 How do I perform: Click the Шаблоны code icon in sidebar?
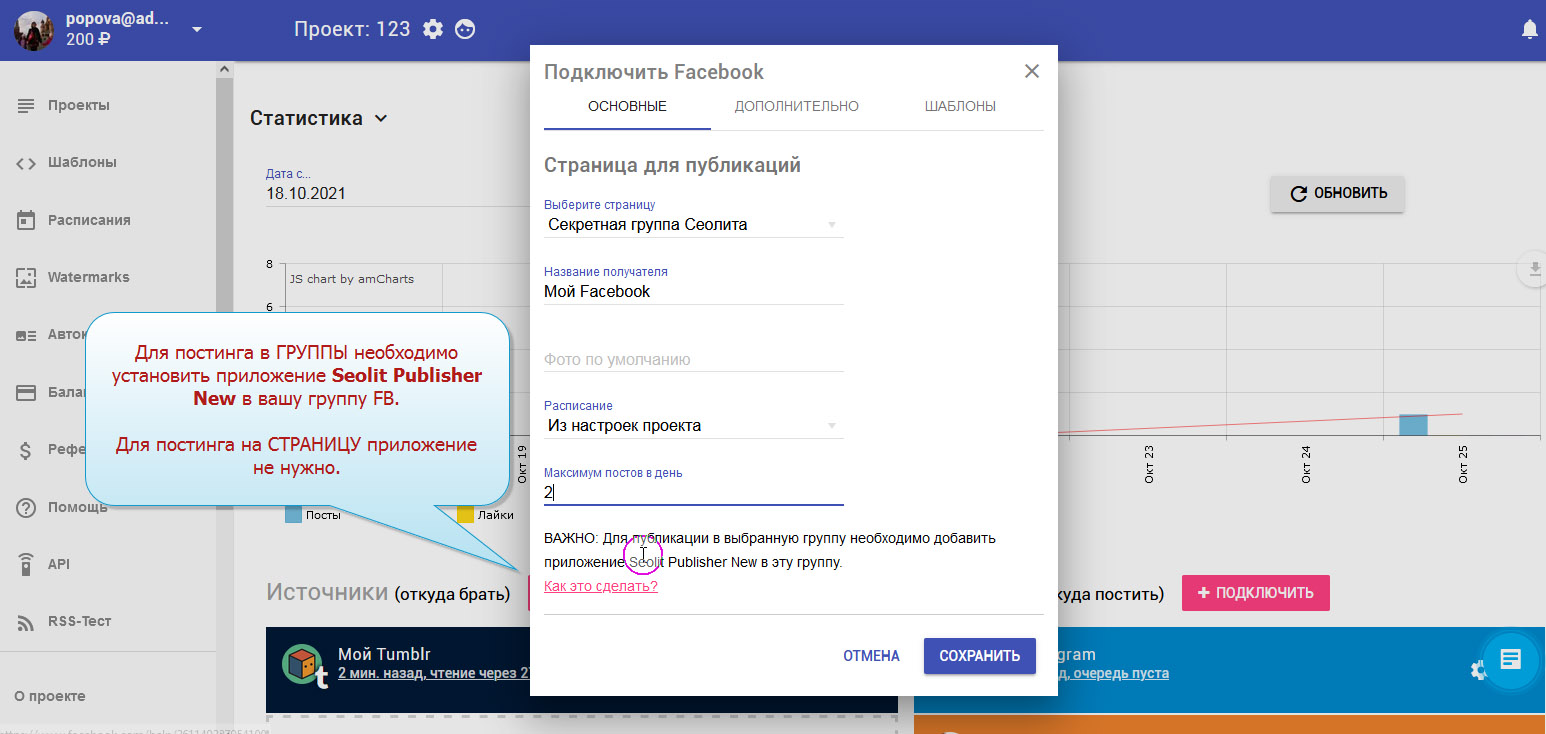click(26, 163)
